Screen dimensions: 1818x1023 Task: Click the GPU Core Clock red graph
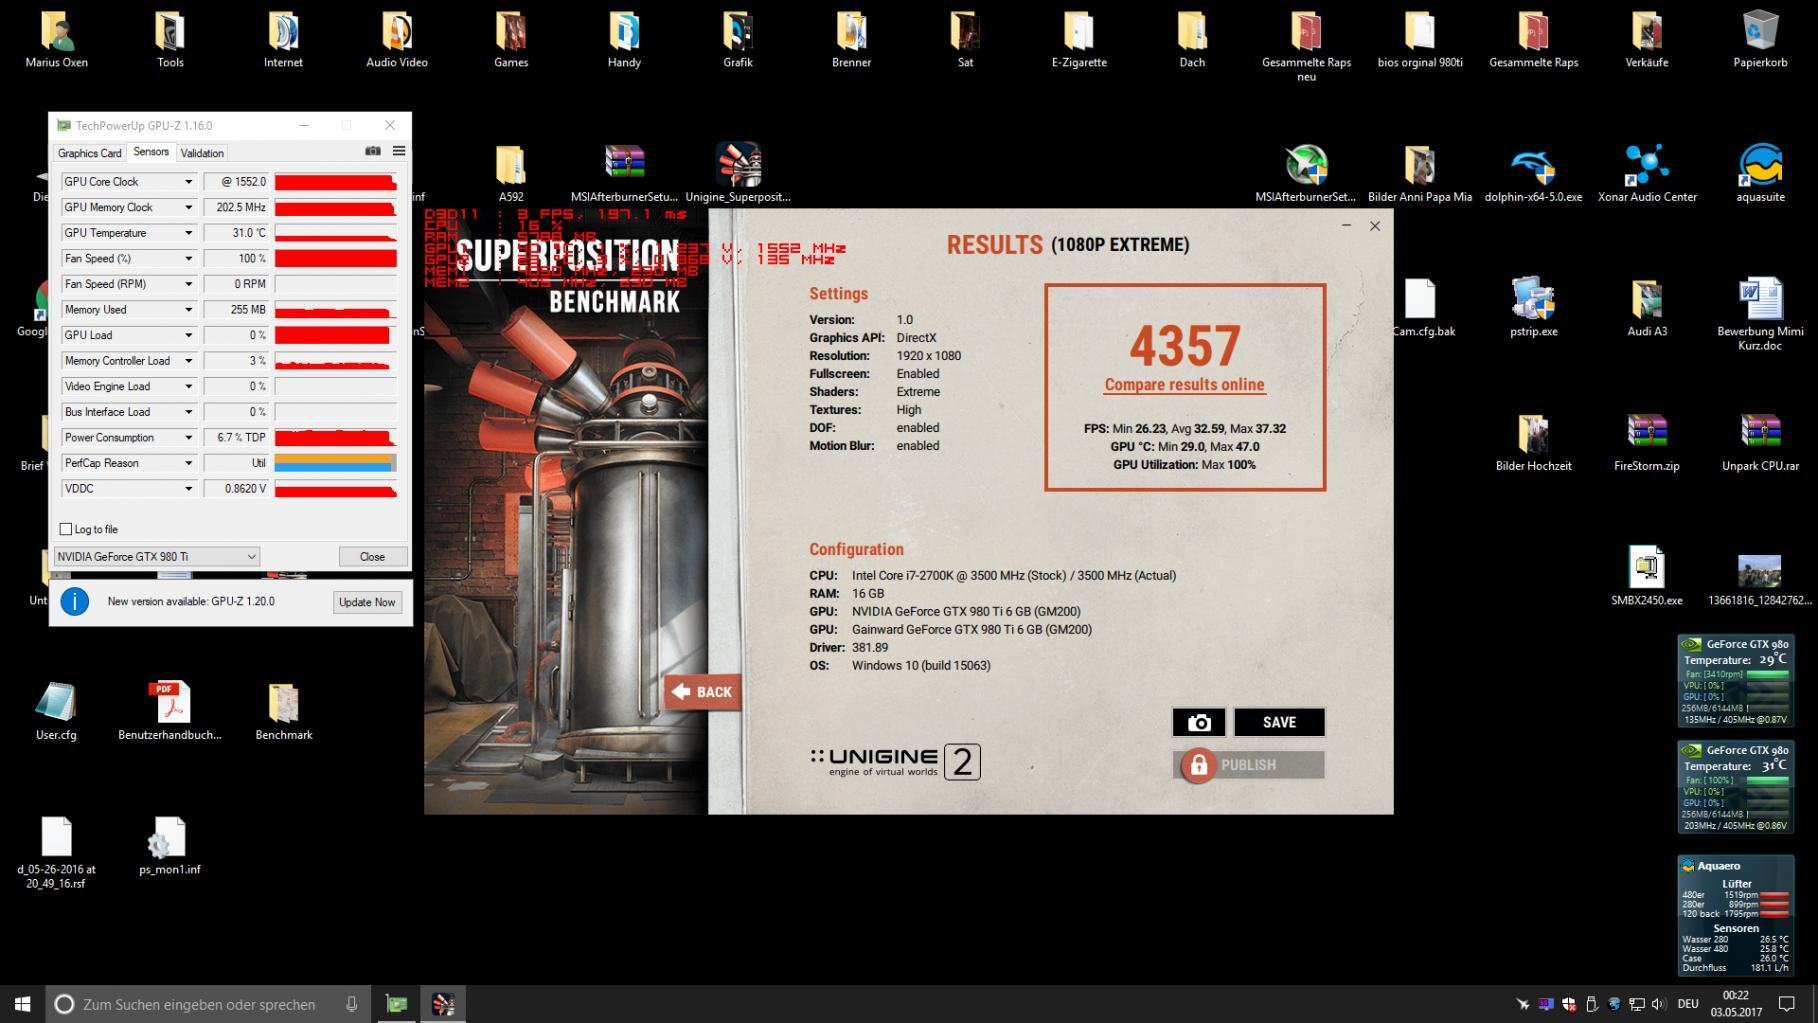335,182
